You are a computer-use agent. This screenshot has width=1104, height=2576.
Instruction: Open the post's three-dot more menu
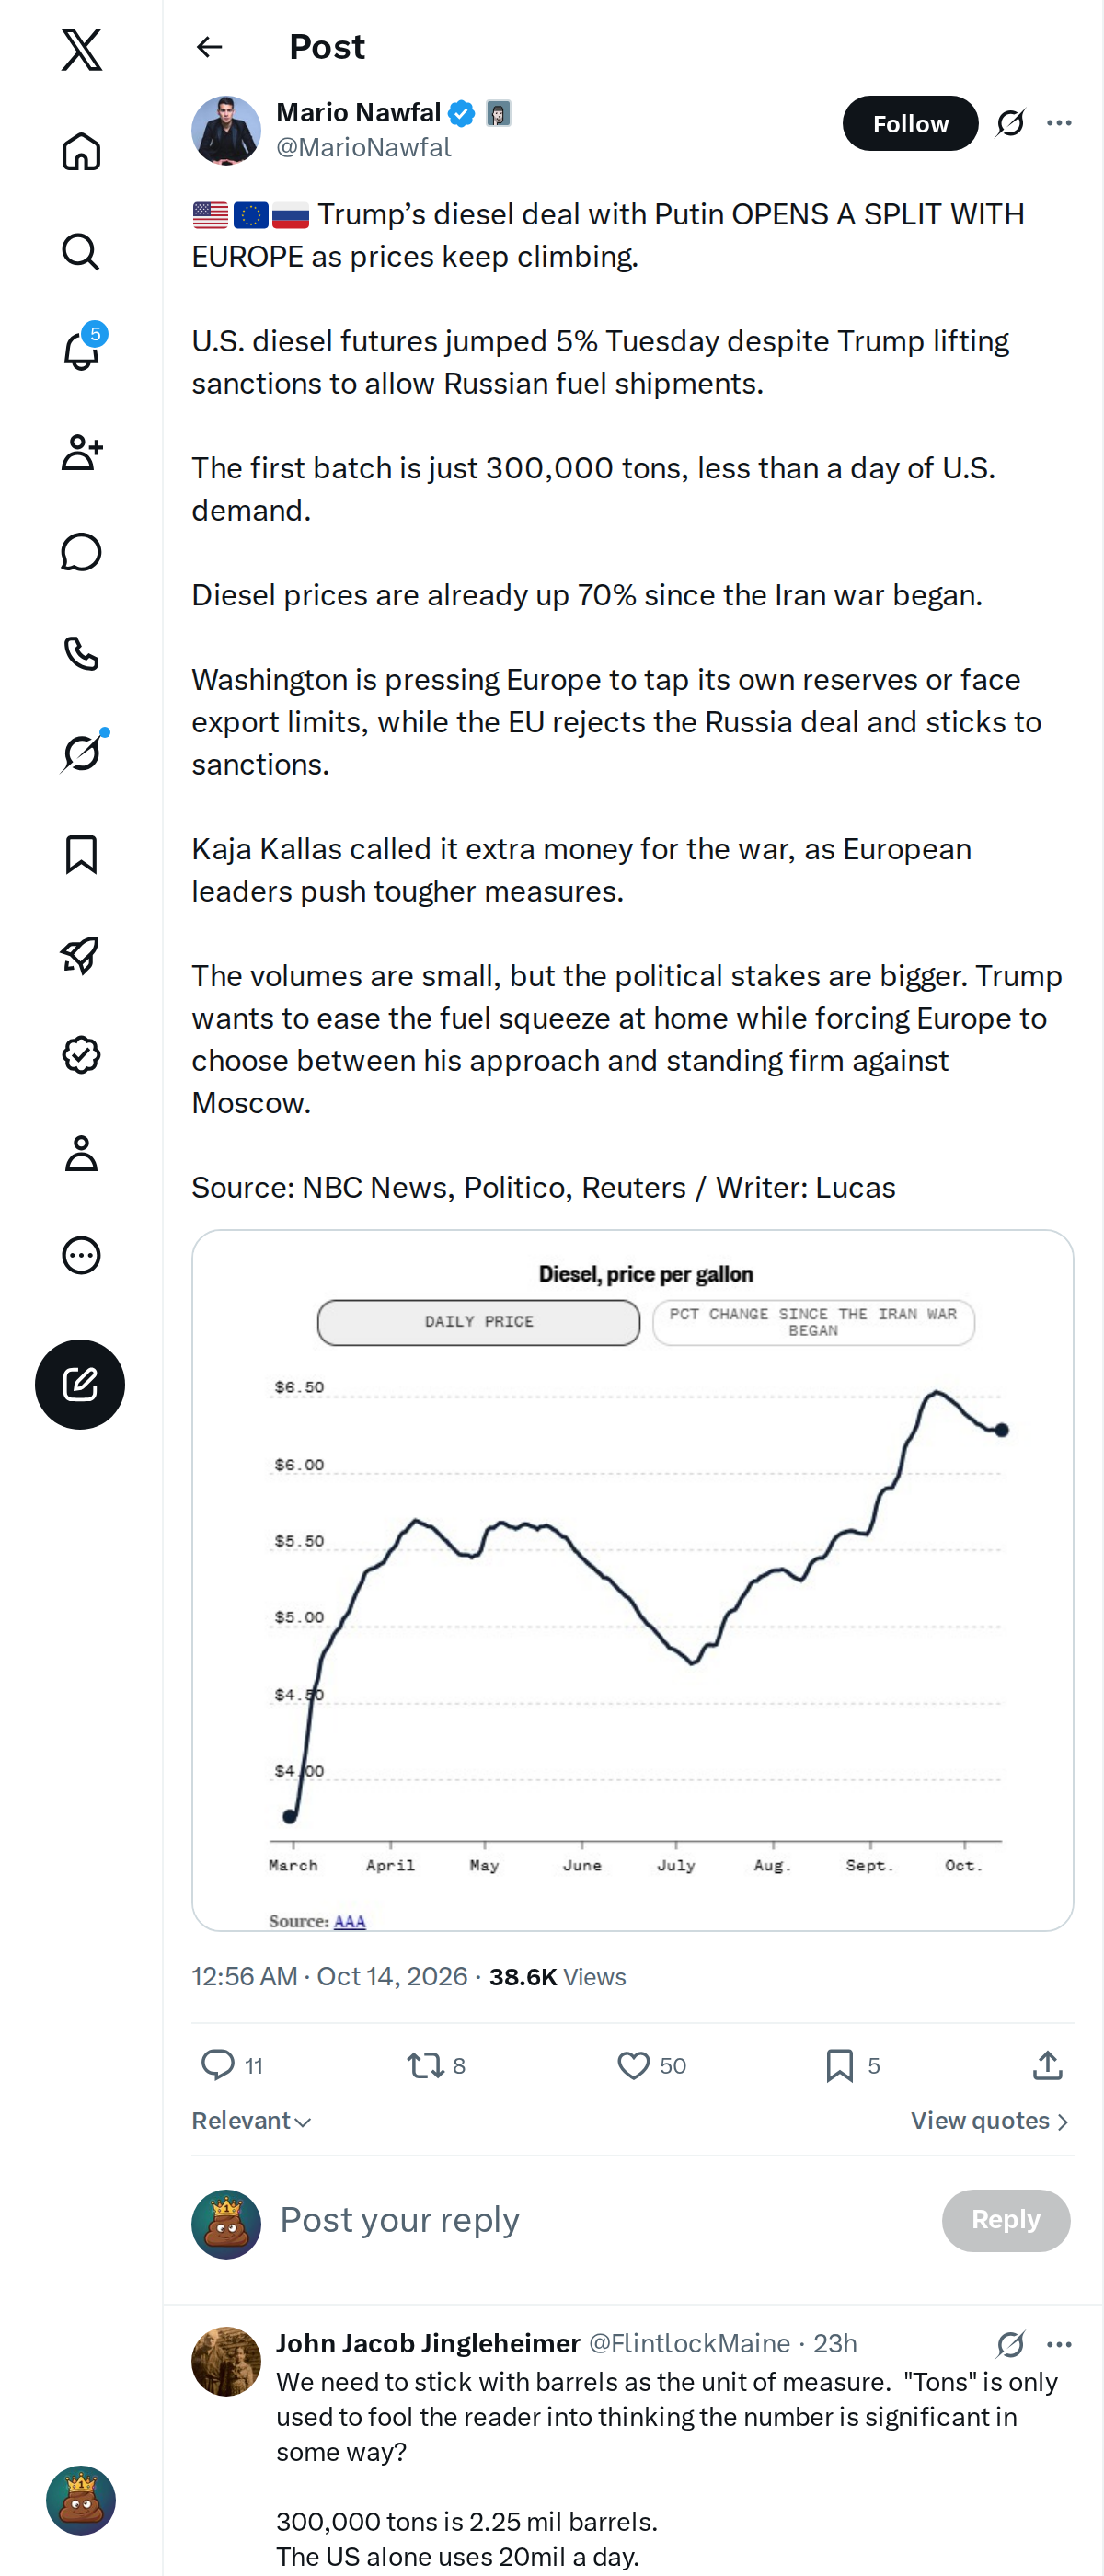pyautogui.click(x=1059, y=123)
